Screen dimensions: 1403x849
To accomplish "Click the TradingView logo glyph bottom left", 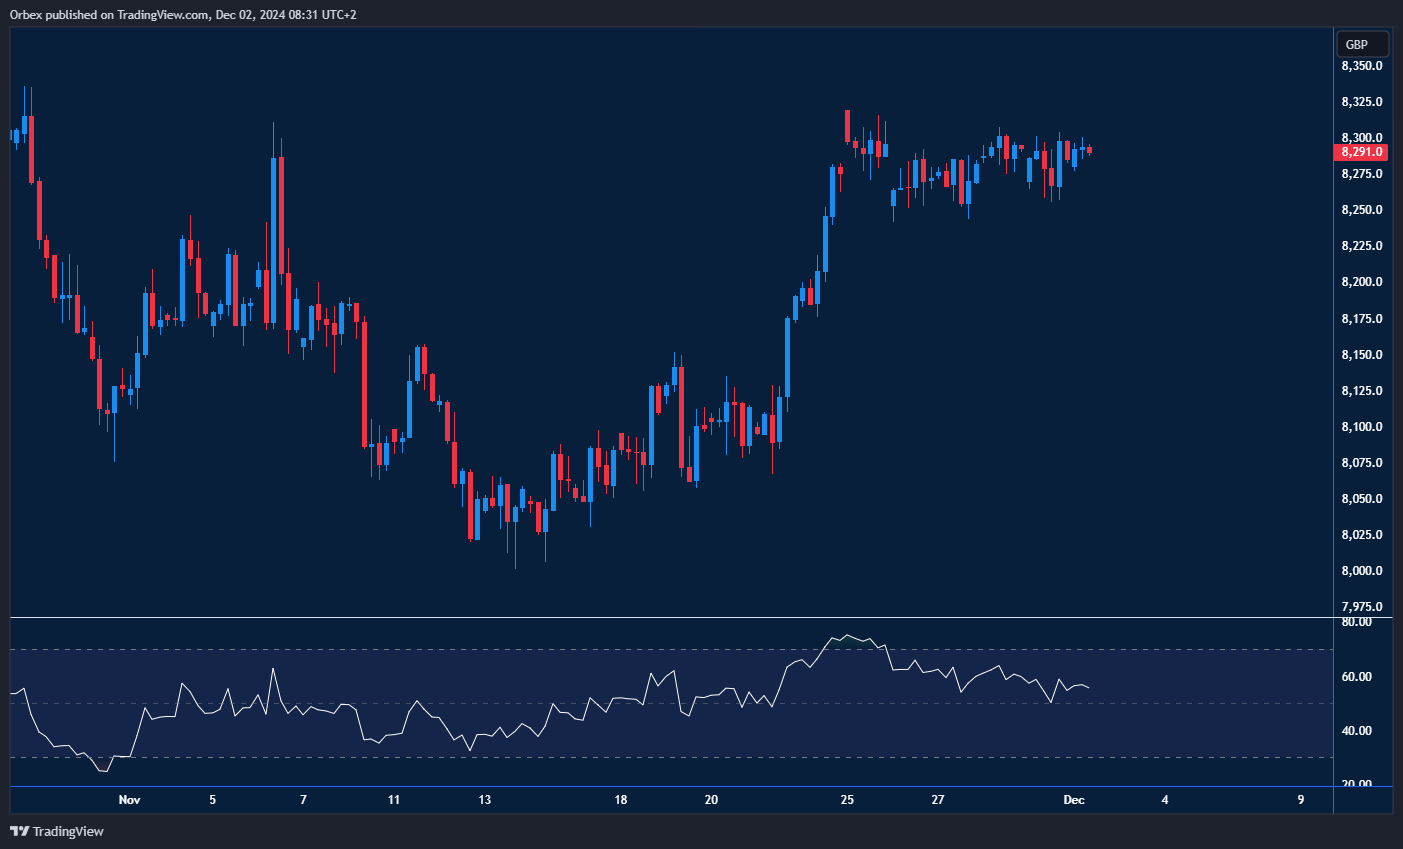I will pos(20,831).
